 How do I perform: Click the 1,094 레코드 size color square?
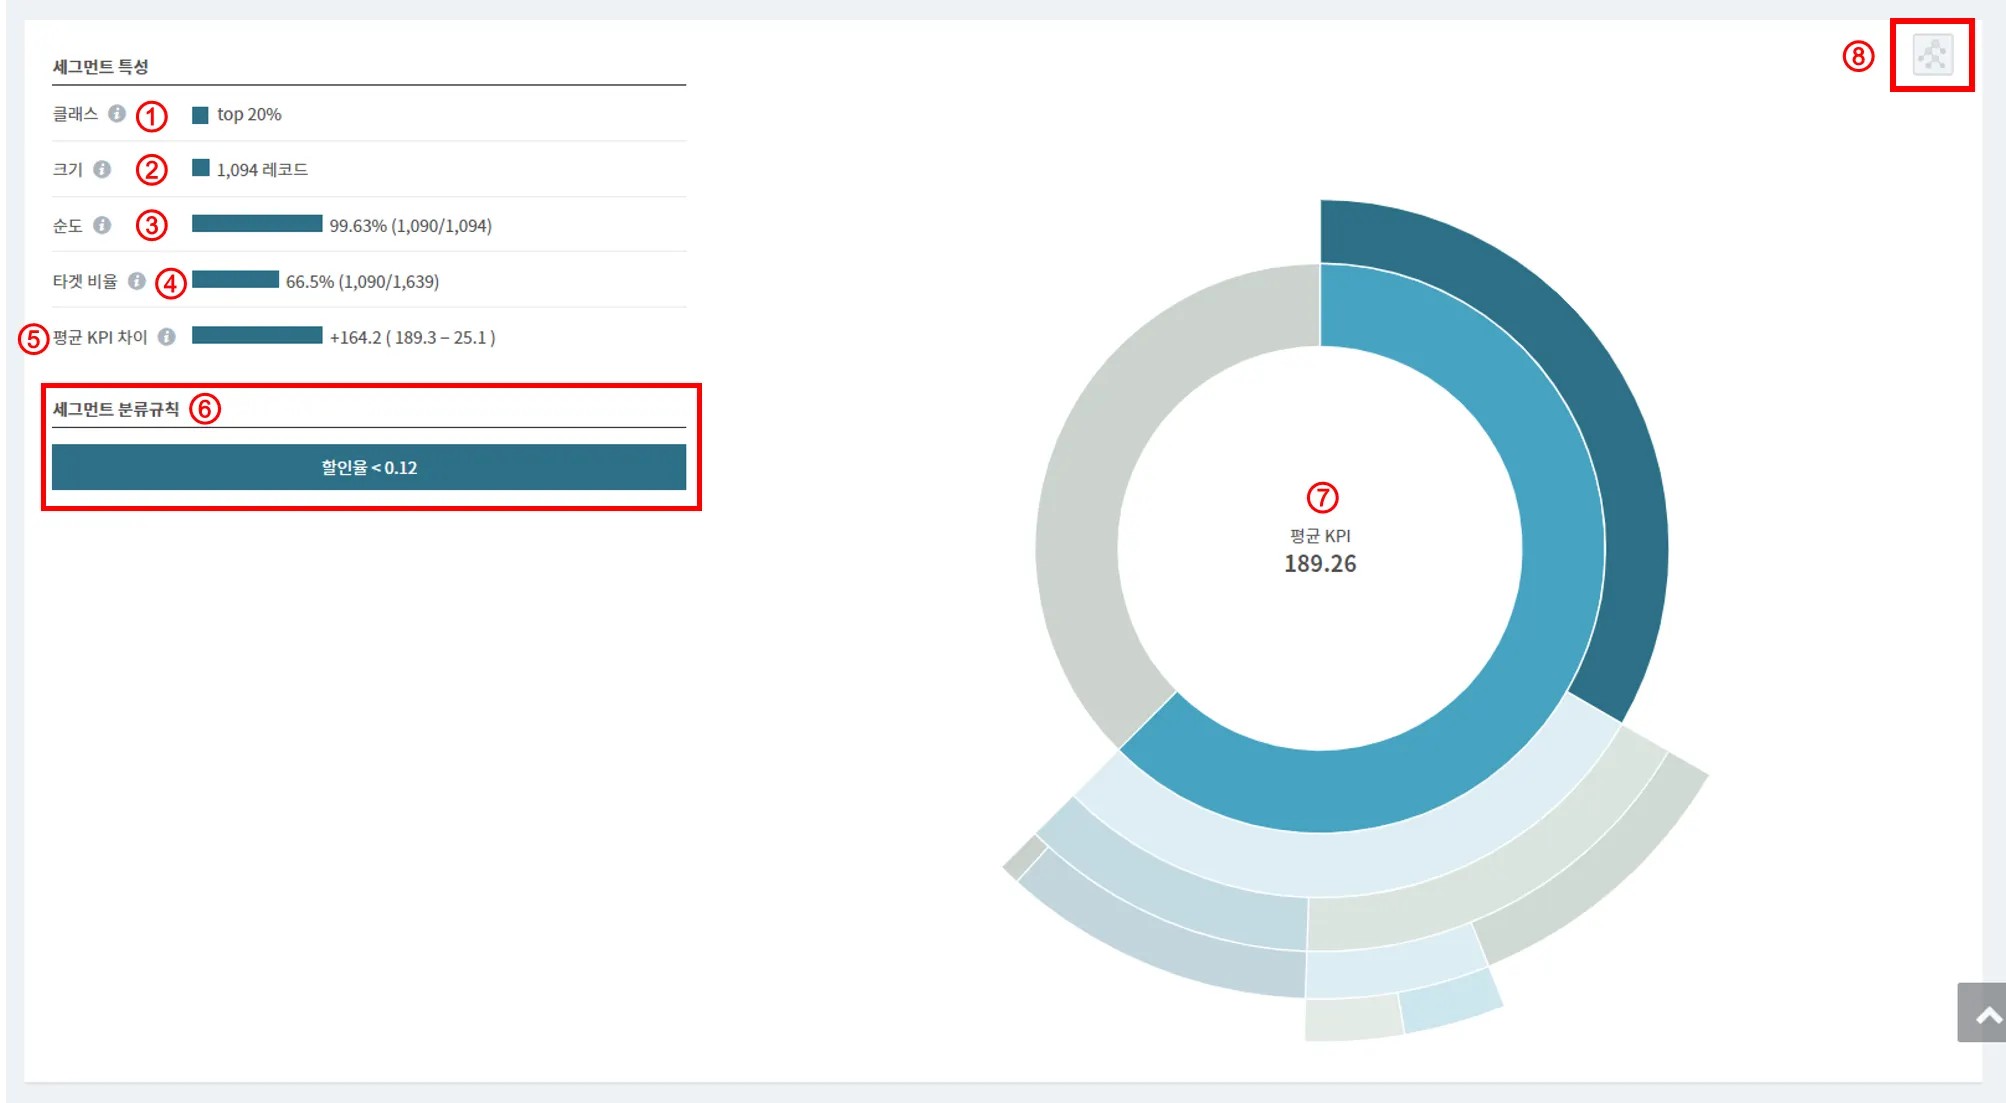tap(200, 168)
